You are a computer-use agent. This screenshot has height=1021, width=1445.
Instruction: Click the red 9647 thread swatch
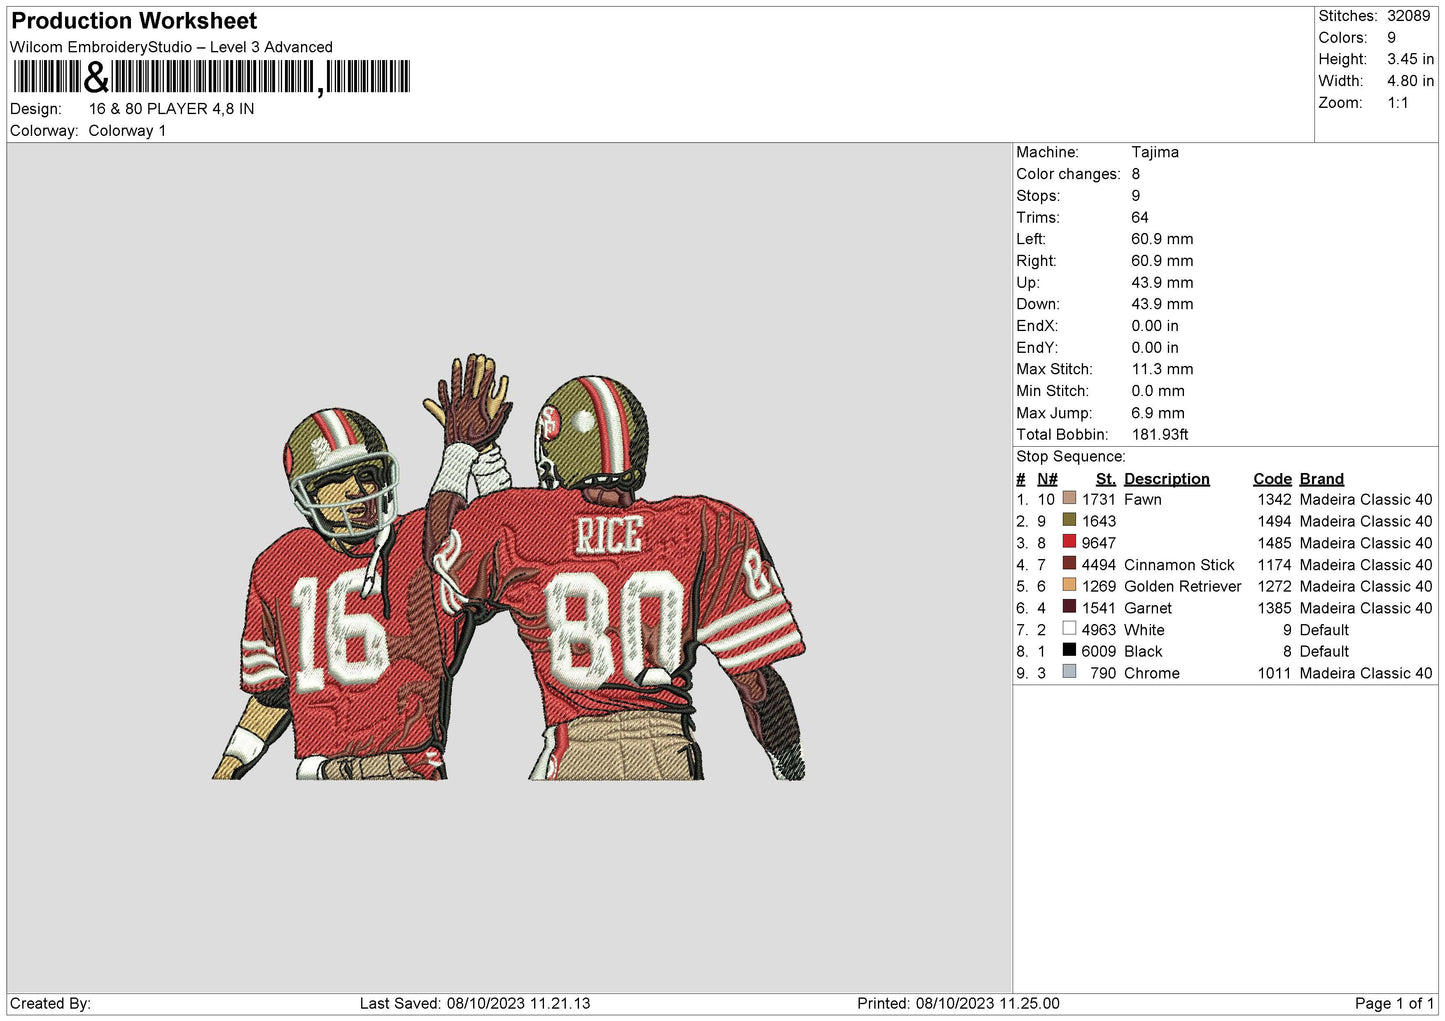(1069, 542)
